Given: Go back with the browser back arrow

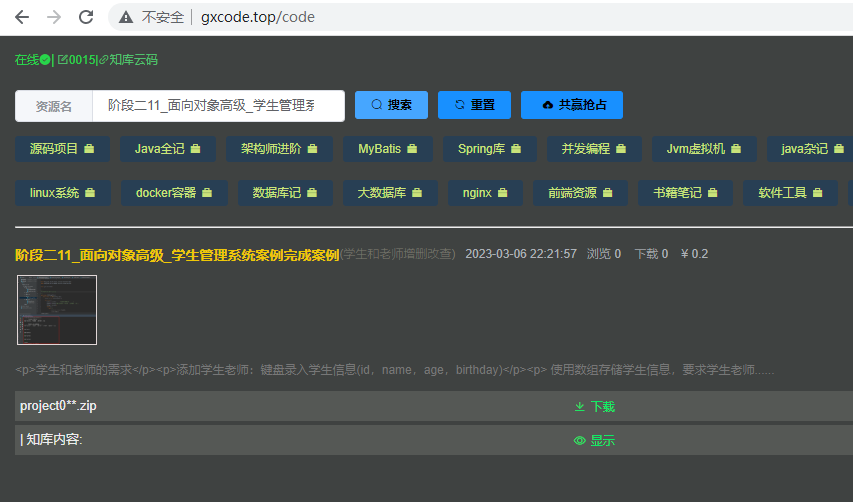Looking at the screenshot, I should tap(22, 17).
